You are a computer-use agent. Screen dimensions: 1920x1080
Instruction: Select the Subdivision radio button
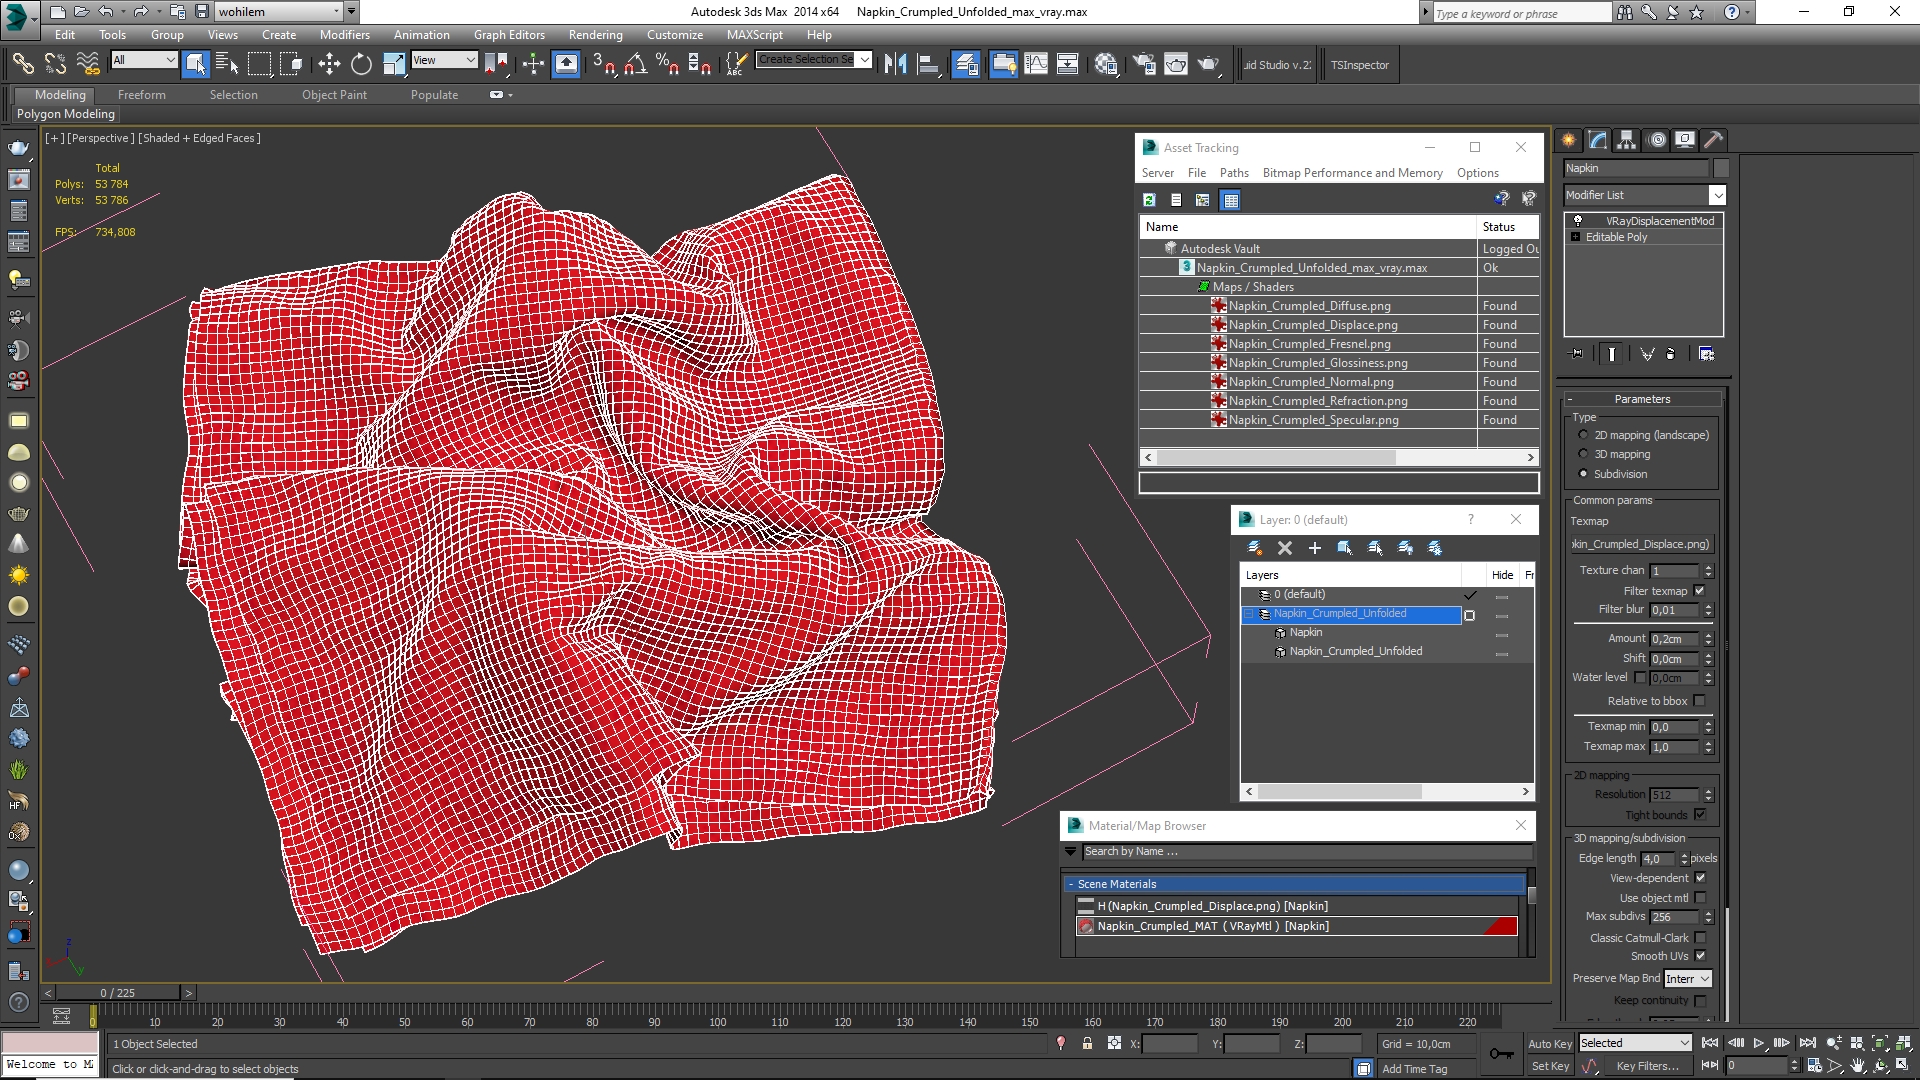1583,474
